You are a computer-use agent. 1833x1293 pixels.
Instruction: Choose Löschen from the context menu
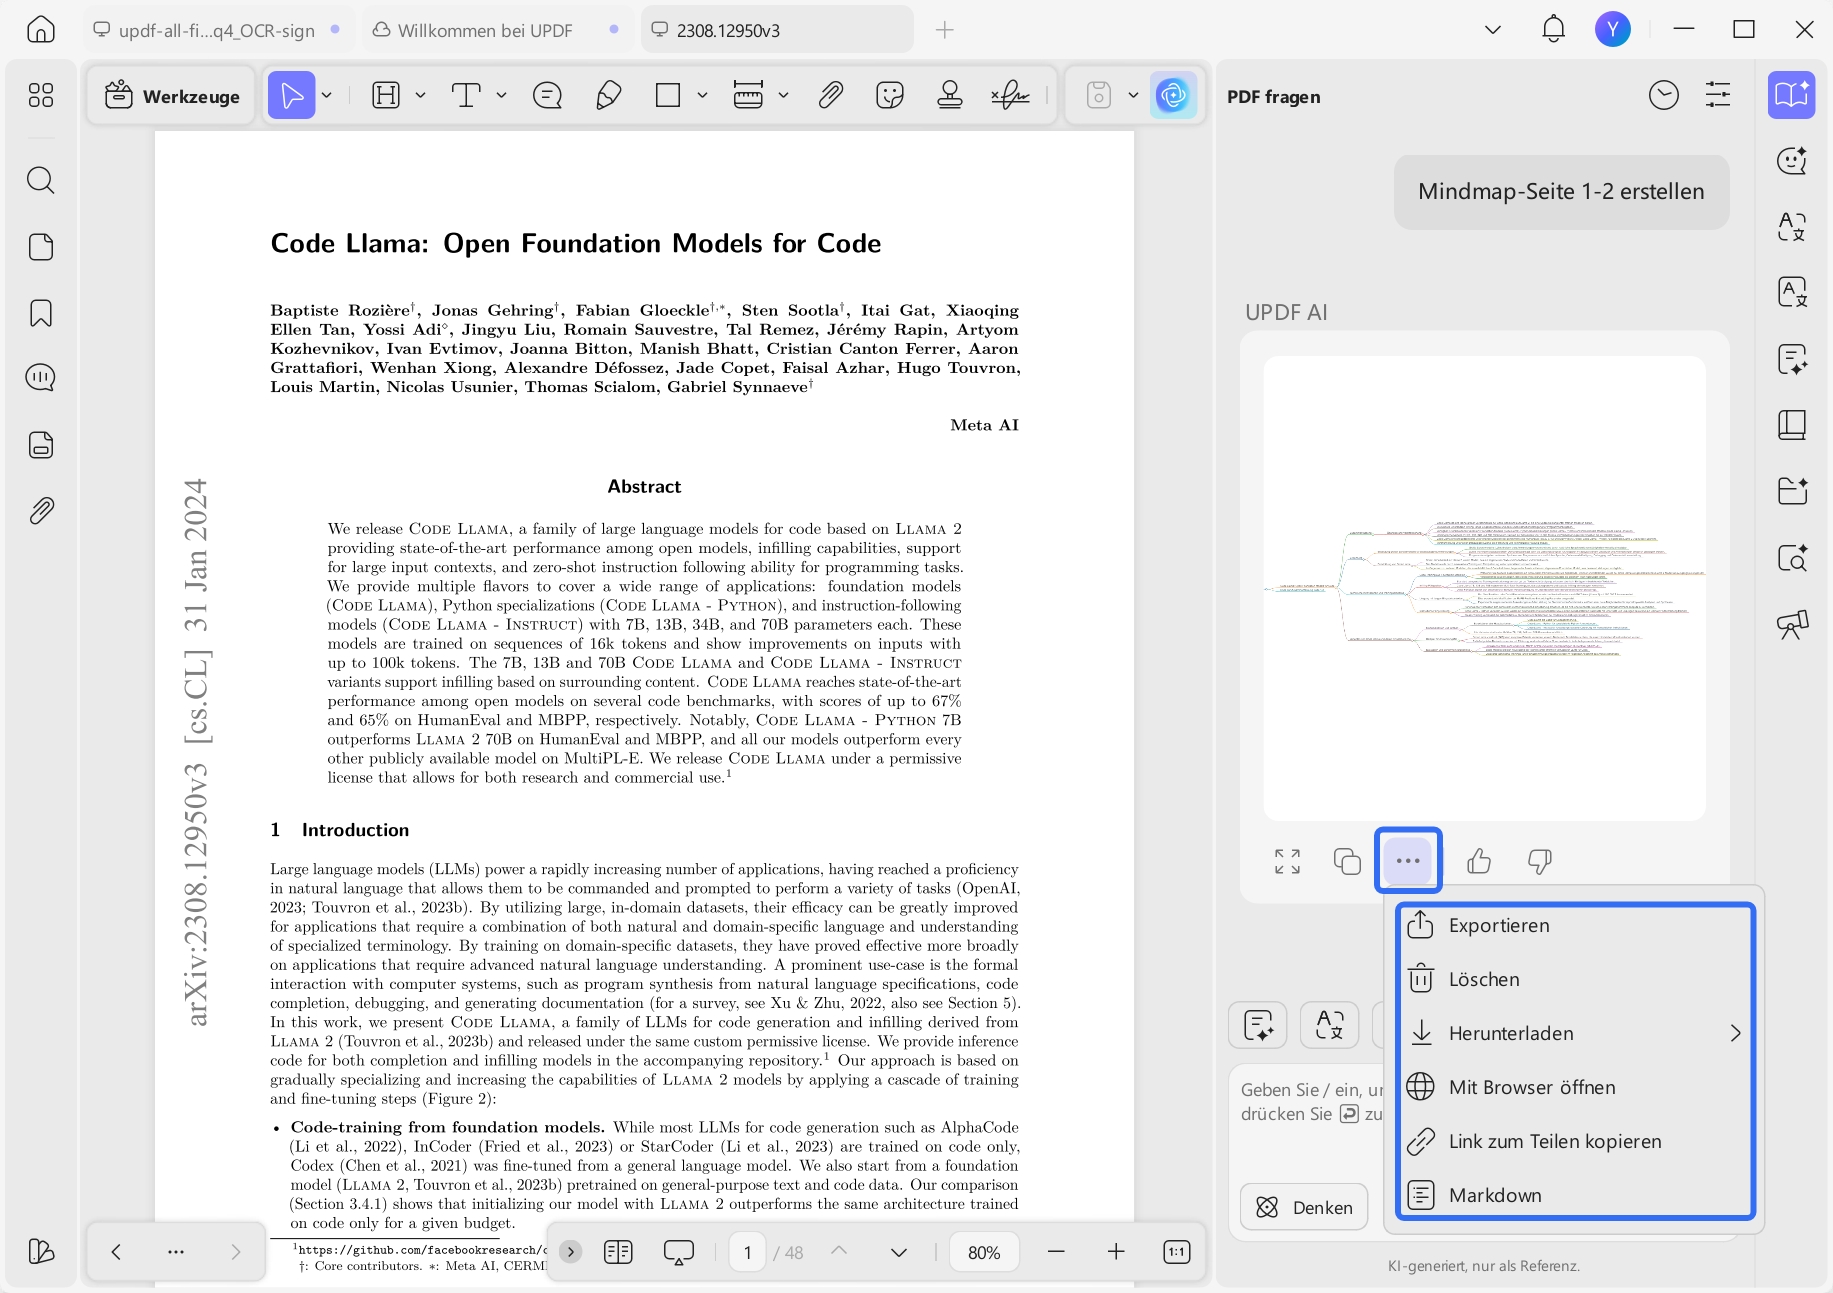coord(1576,980)
